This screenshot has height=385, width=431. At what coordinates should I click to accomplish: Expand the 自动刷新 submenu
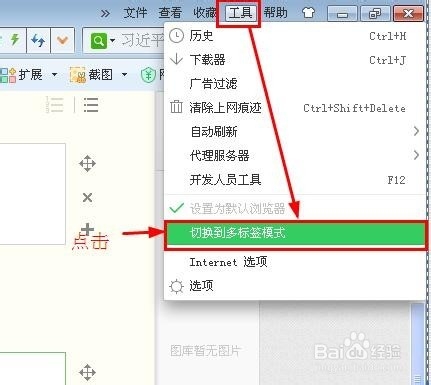pyautogui.click(x=295, y=132)
